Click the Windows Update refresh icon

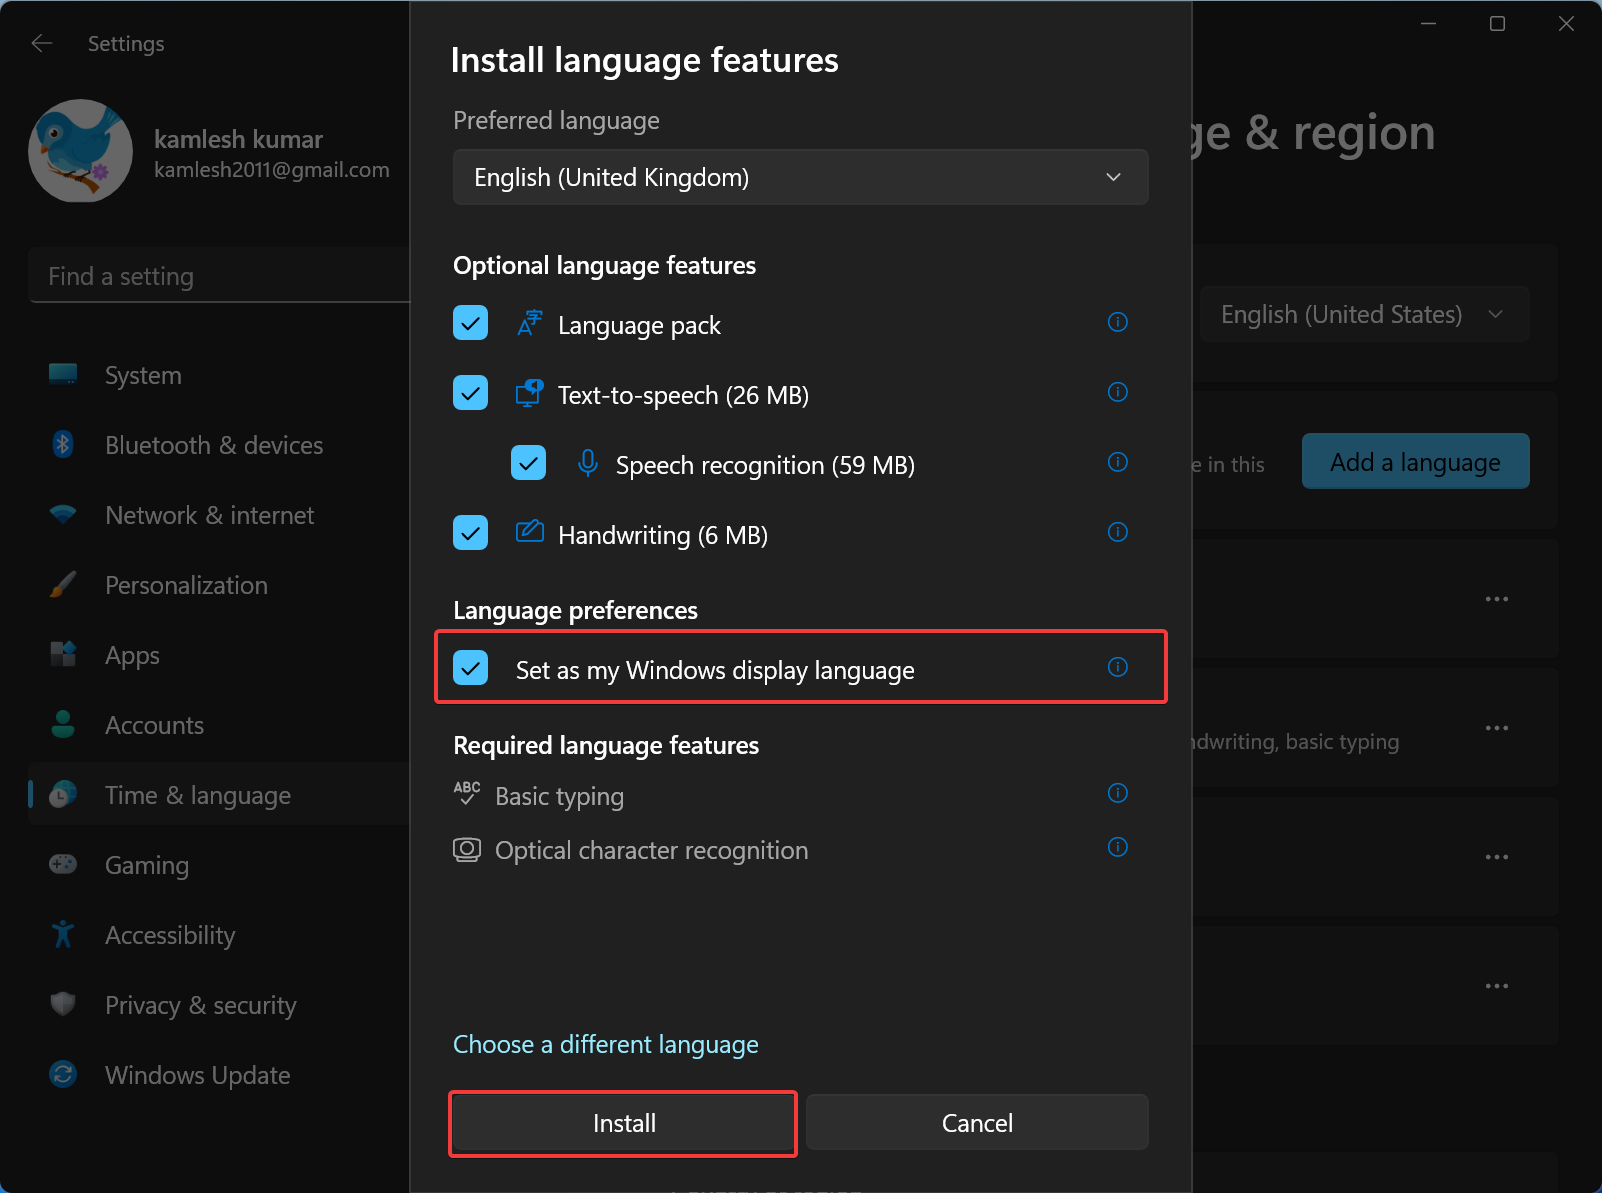pyautogui.click(x=63, y=1074)
